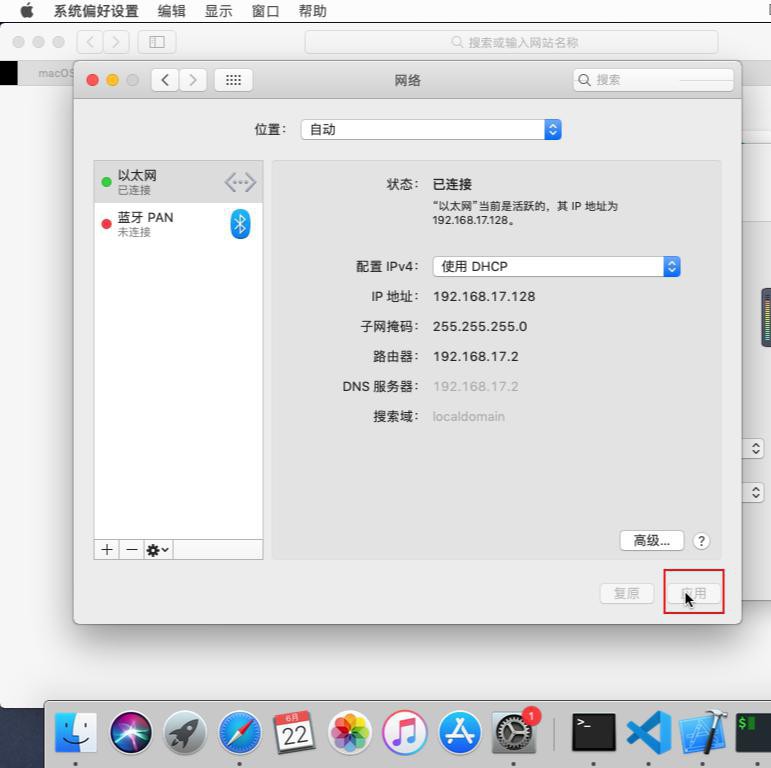Close the Network preferences window
Image resolution: width=771 pixels, height=768 pixels.
92,80
